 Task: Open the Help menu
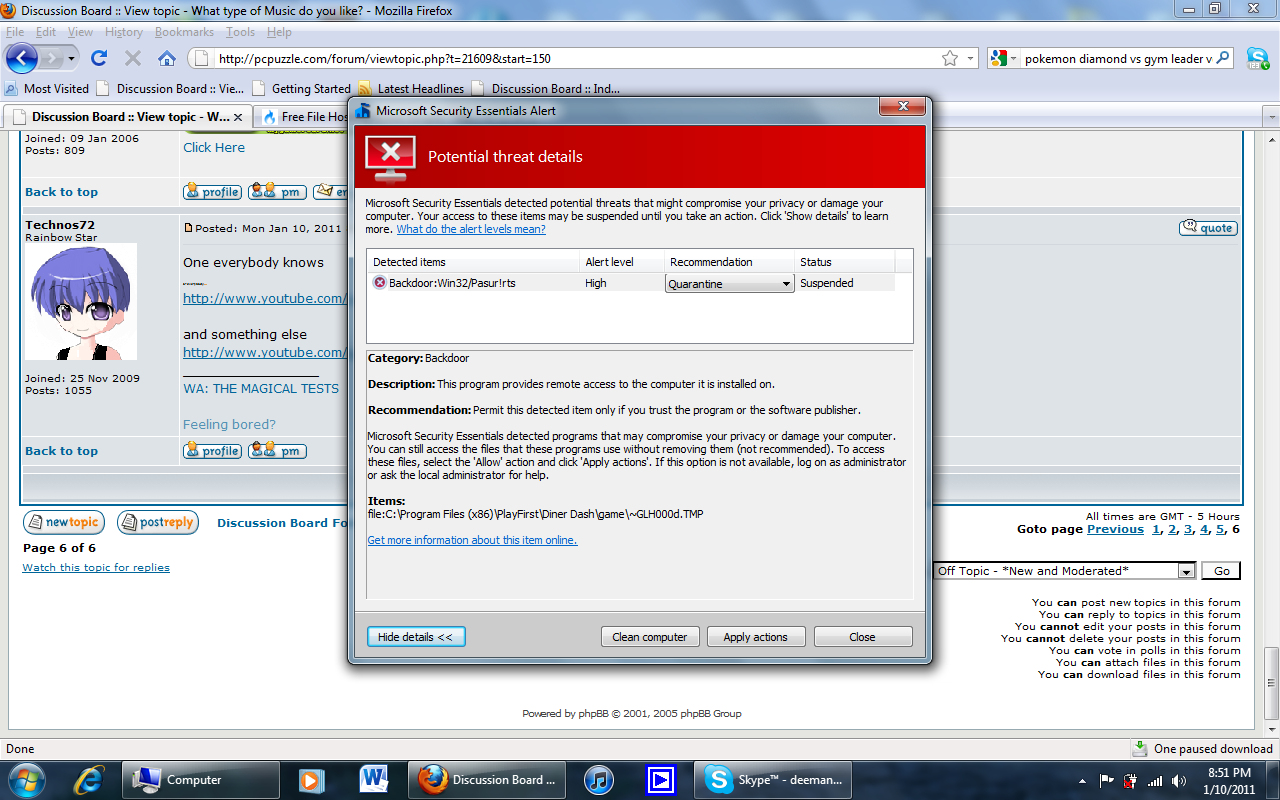point(279,32)
